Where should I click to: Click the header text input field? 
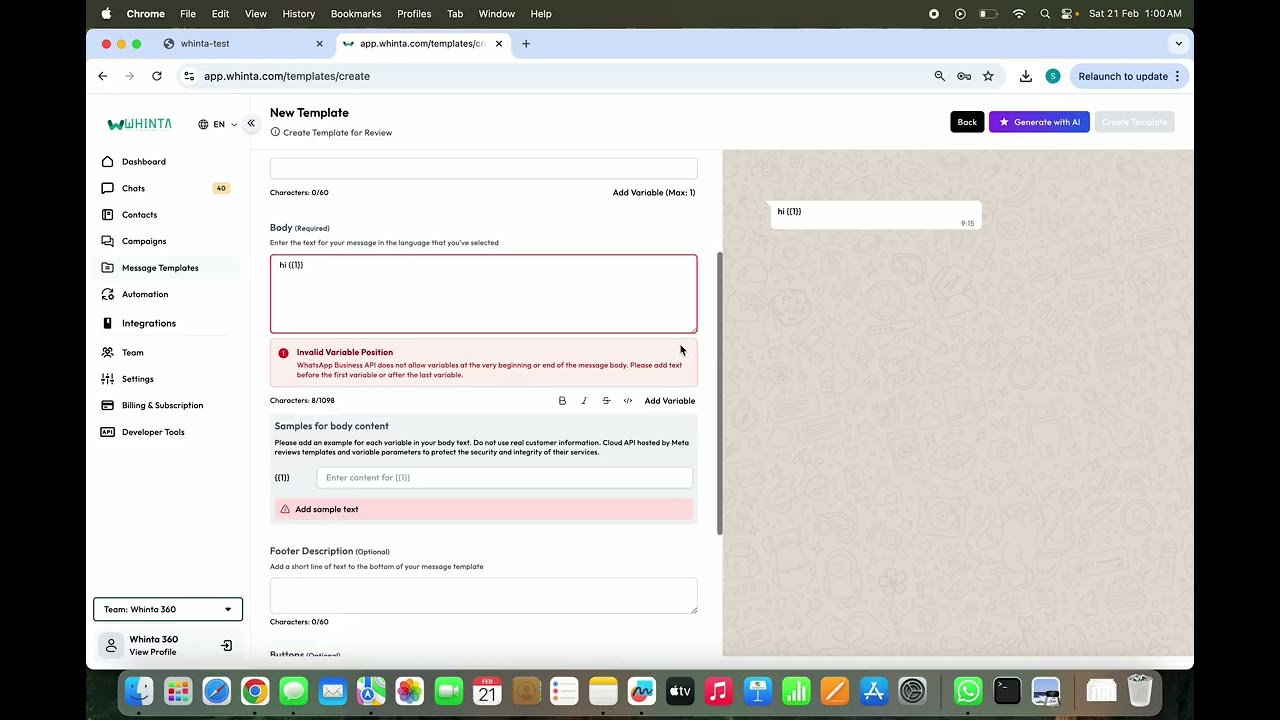tap(483, 169)
